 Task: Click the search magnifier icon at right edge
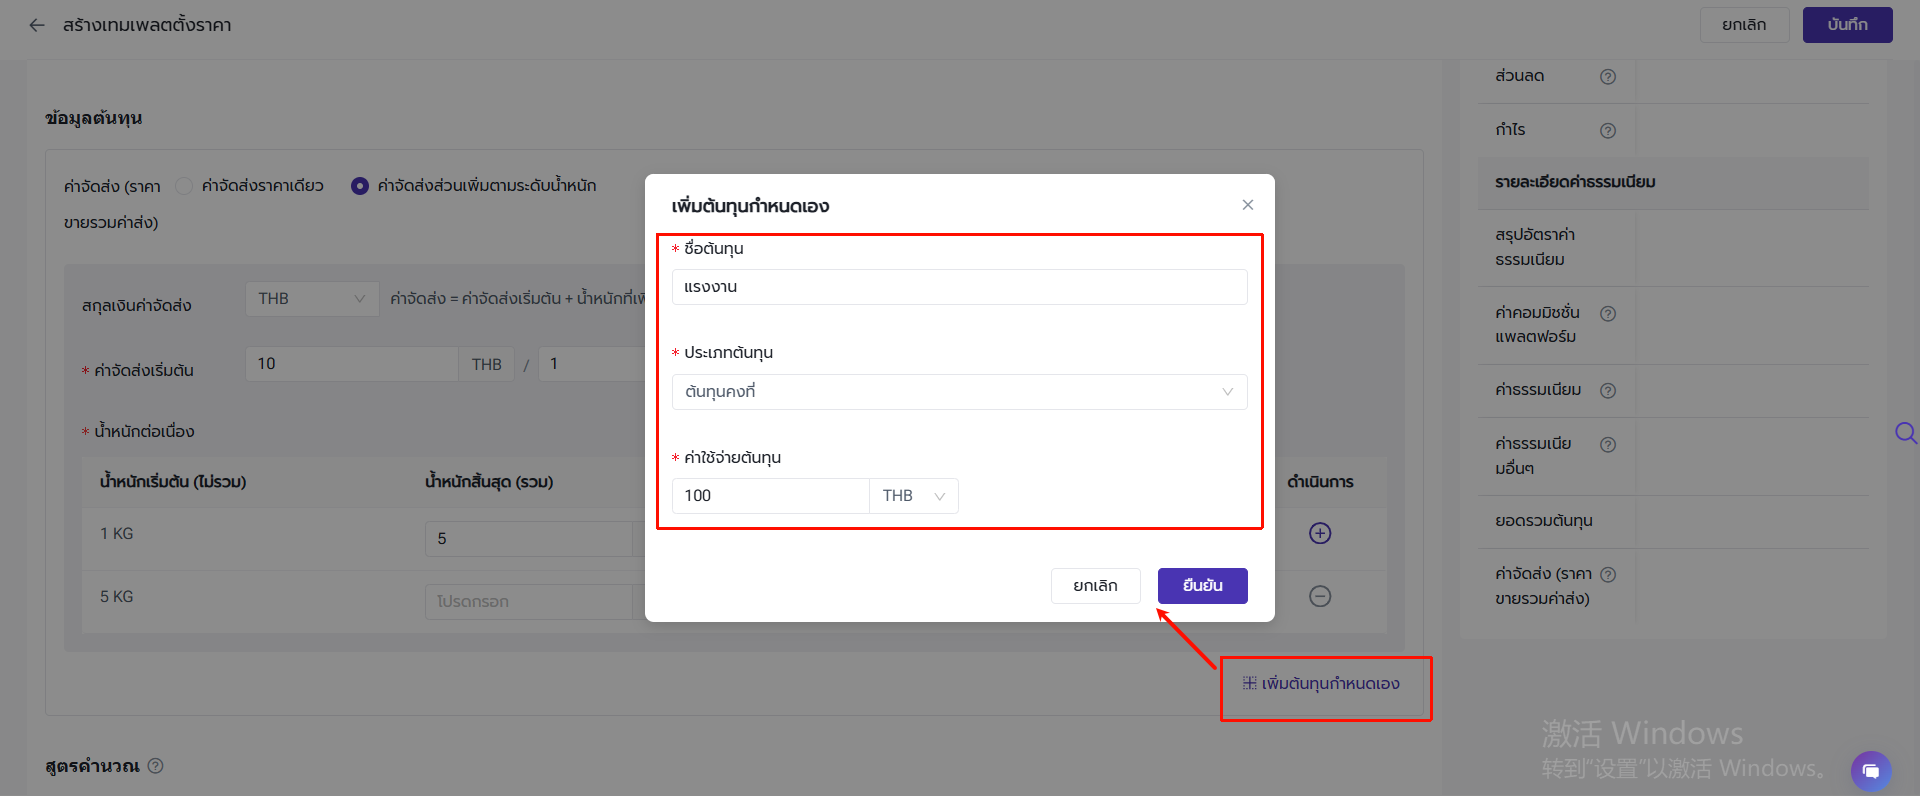coord(1905,433)
